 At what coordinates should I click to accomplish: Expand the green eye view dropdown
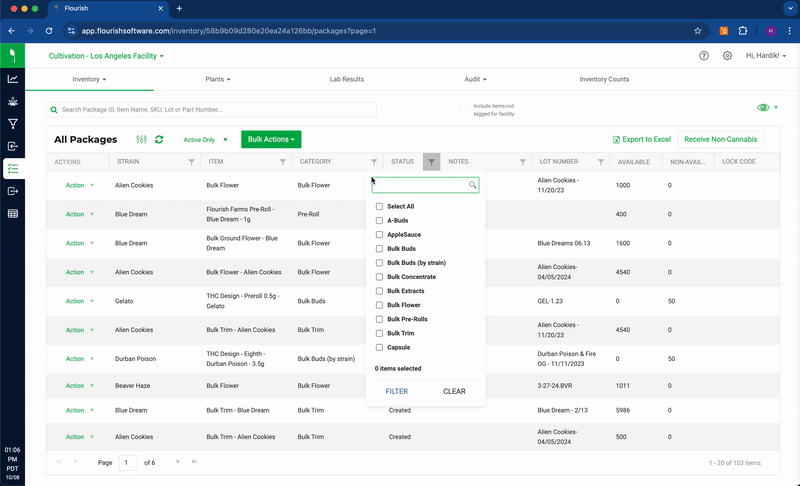[x=767, y=107]
